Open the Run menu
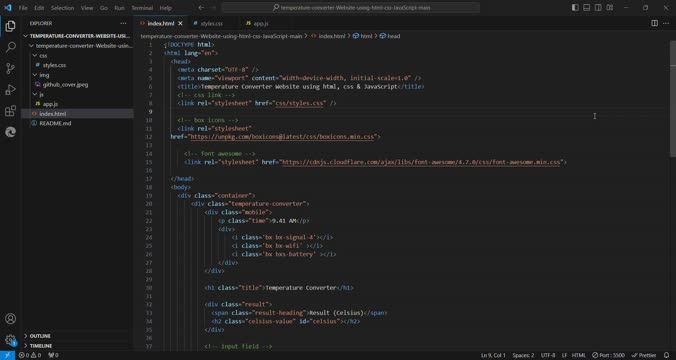The image size is (676, 360). pos(119,8)
